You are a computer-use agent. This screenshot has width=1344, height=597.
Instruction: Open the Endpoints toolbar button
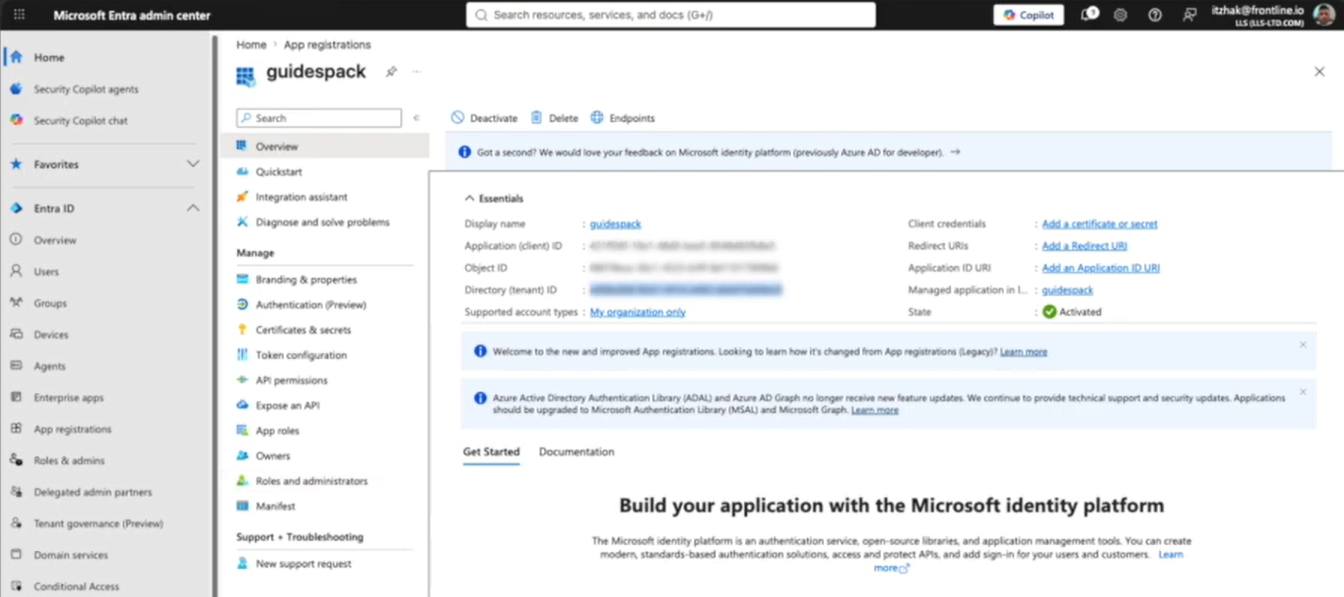pyautogui.click(x=622, y=118)
